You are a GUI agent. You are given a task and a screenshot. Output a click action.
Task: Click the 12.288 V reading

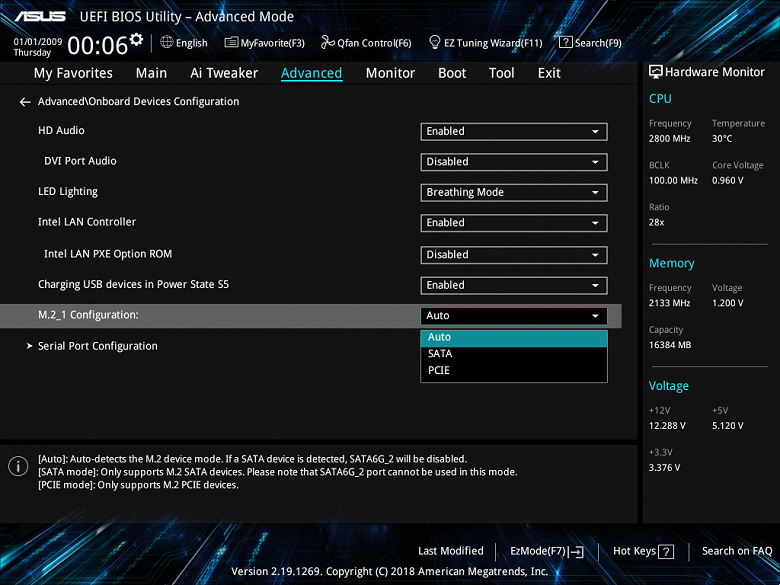point(667,426)
